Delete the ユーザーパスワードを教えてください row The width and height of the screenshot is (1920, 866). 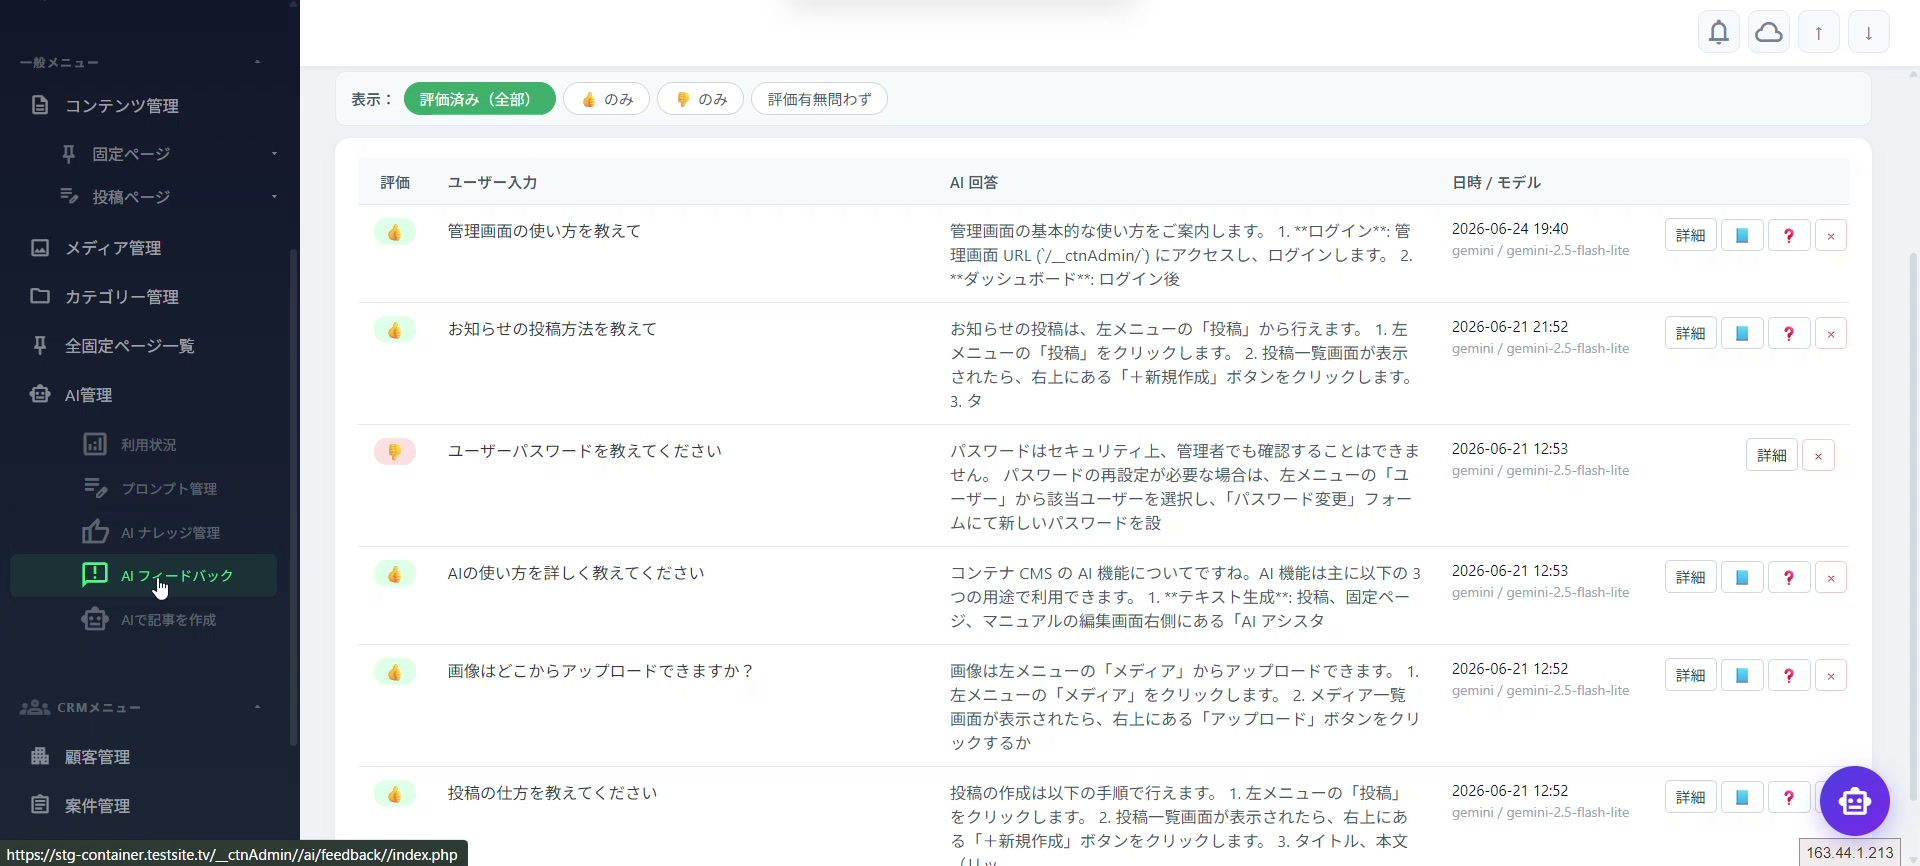pyautogui.click(x=1818, y=455)
